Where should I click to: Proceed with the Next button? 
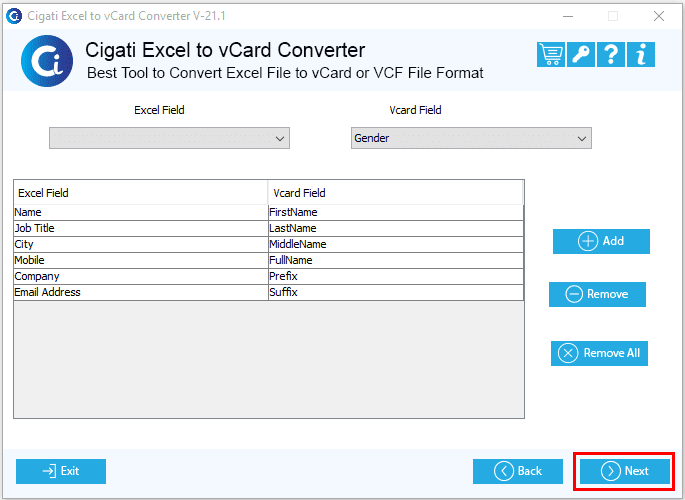625,471
